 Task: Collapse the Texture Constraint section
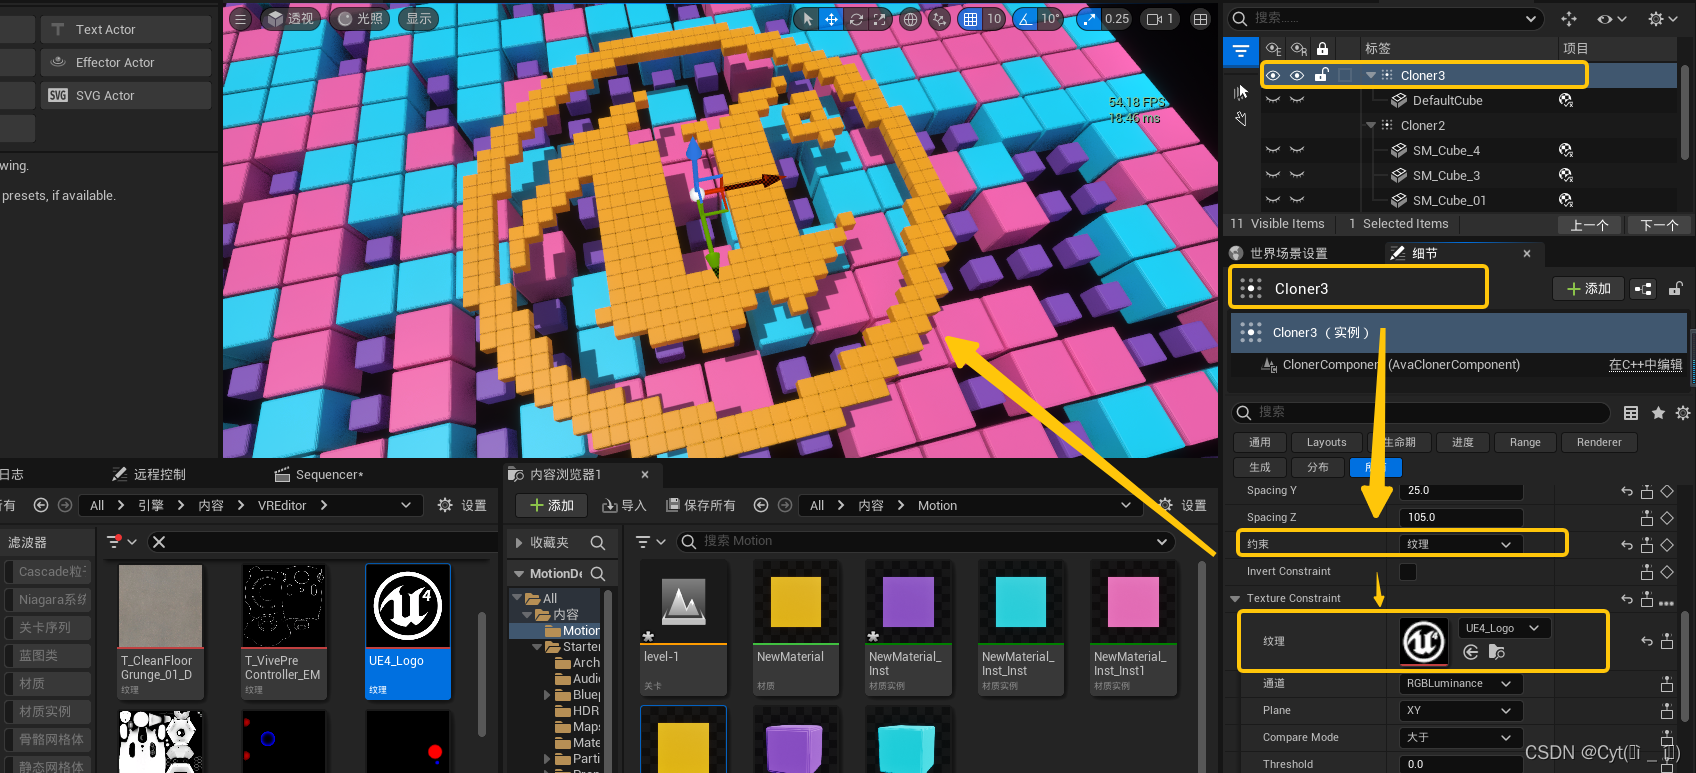point(1235,599)
